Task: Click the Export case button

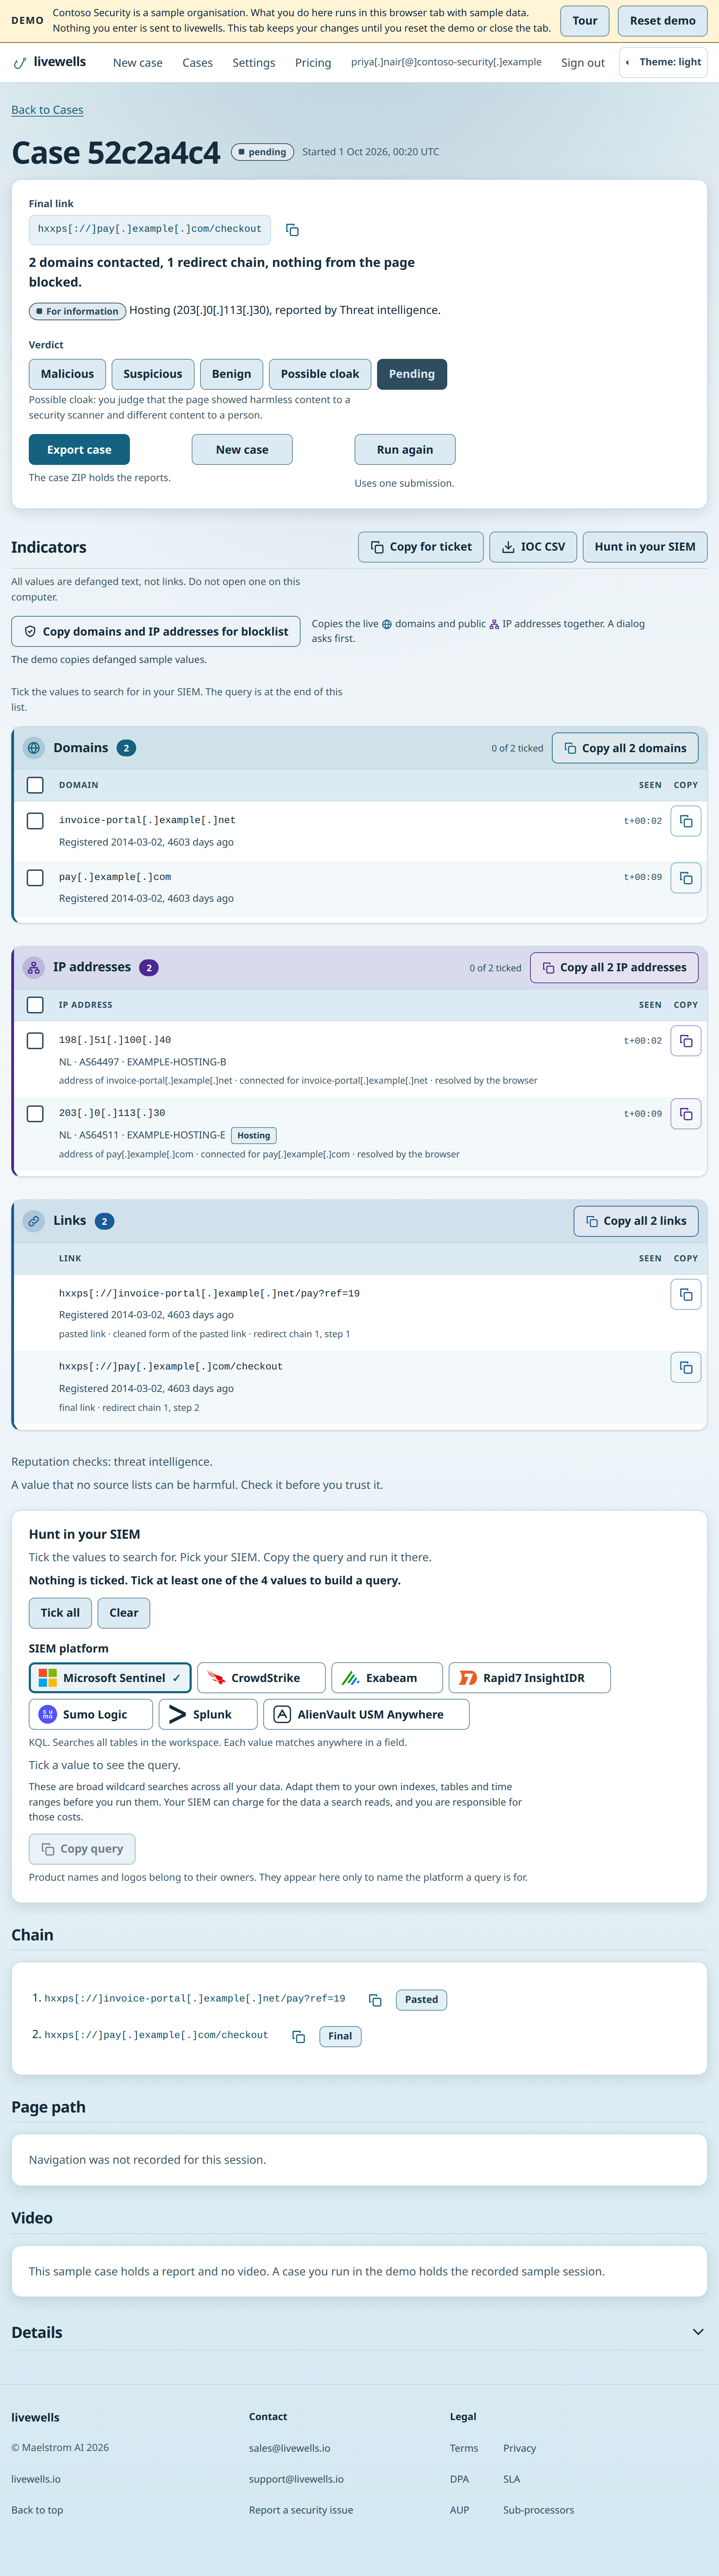Action: point(79,450)
